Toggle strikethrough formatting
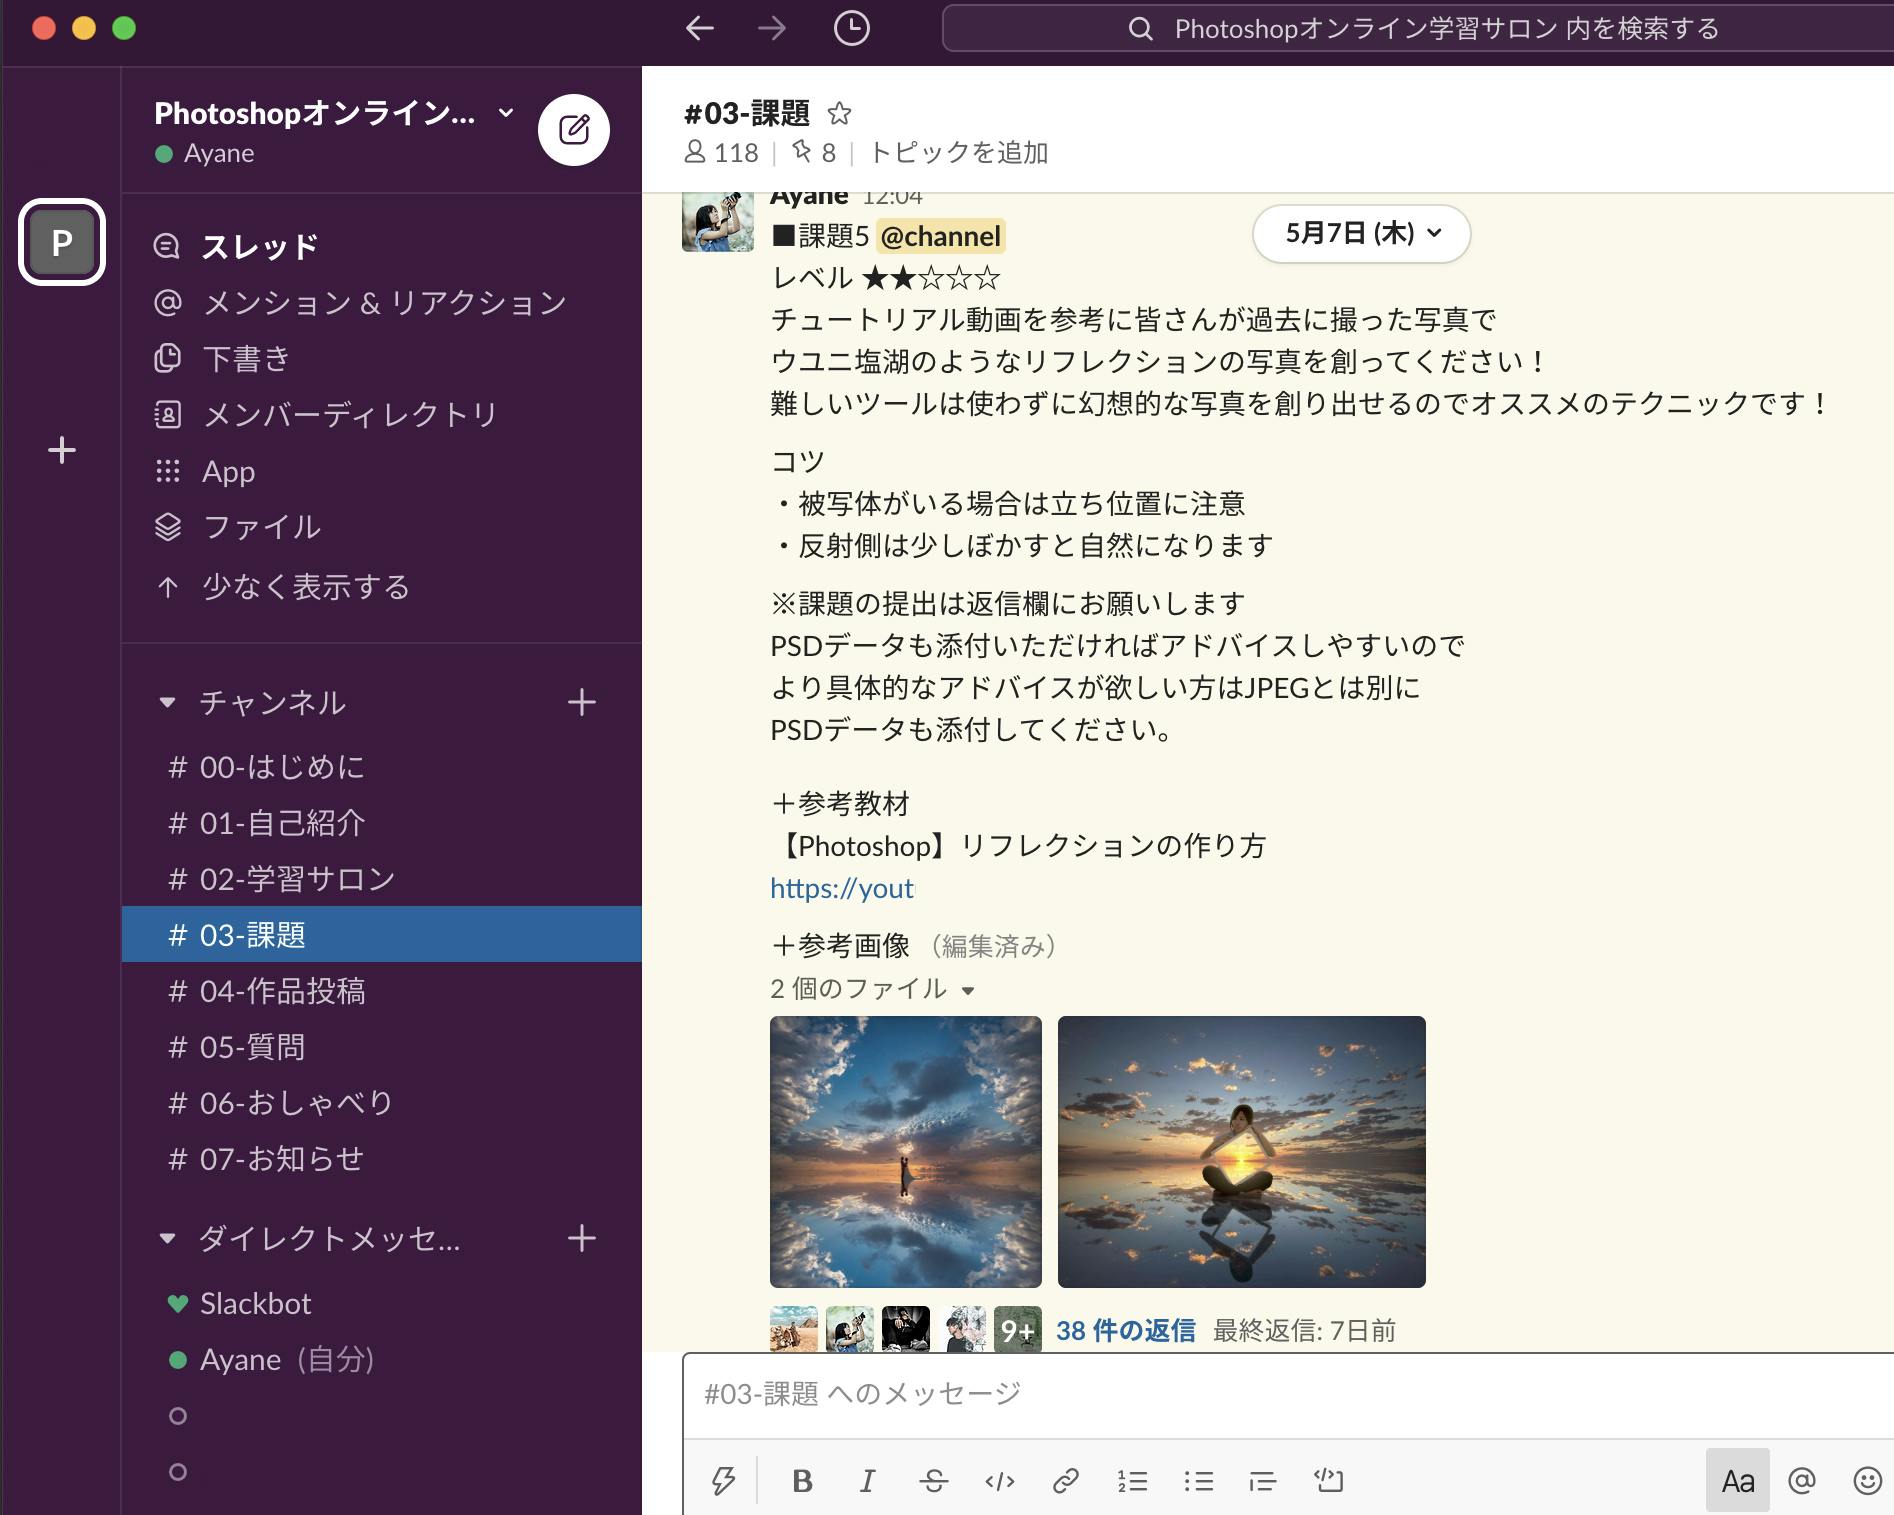Image resolution: width=1894 pixels, height=1515 pixels. coord(934,1481)
